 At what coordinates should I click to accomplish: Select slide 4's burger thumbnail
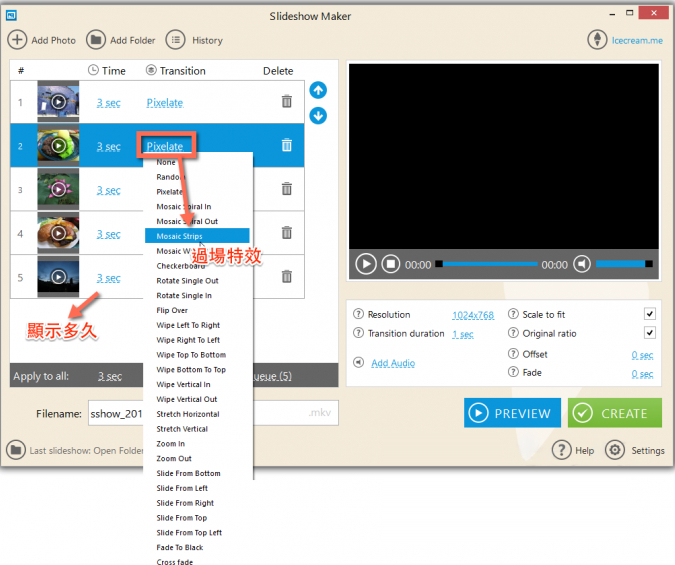point(58,233)
